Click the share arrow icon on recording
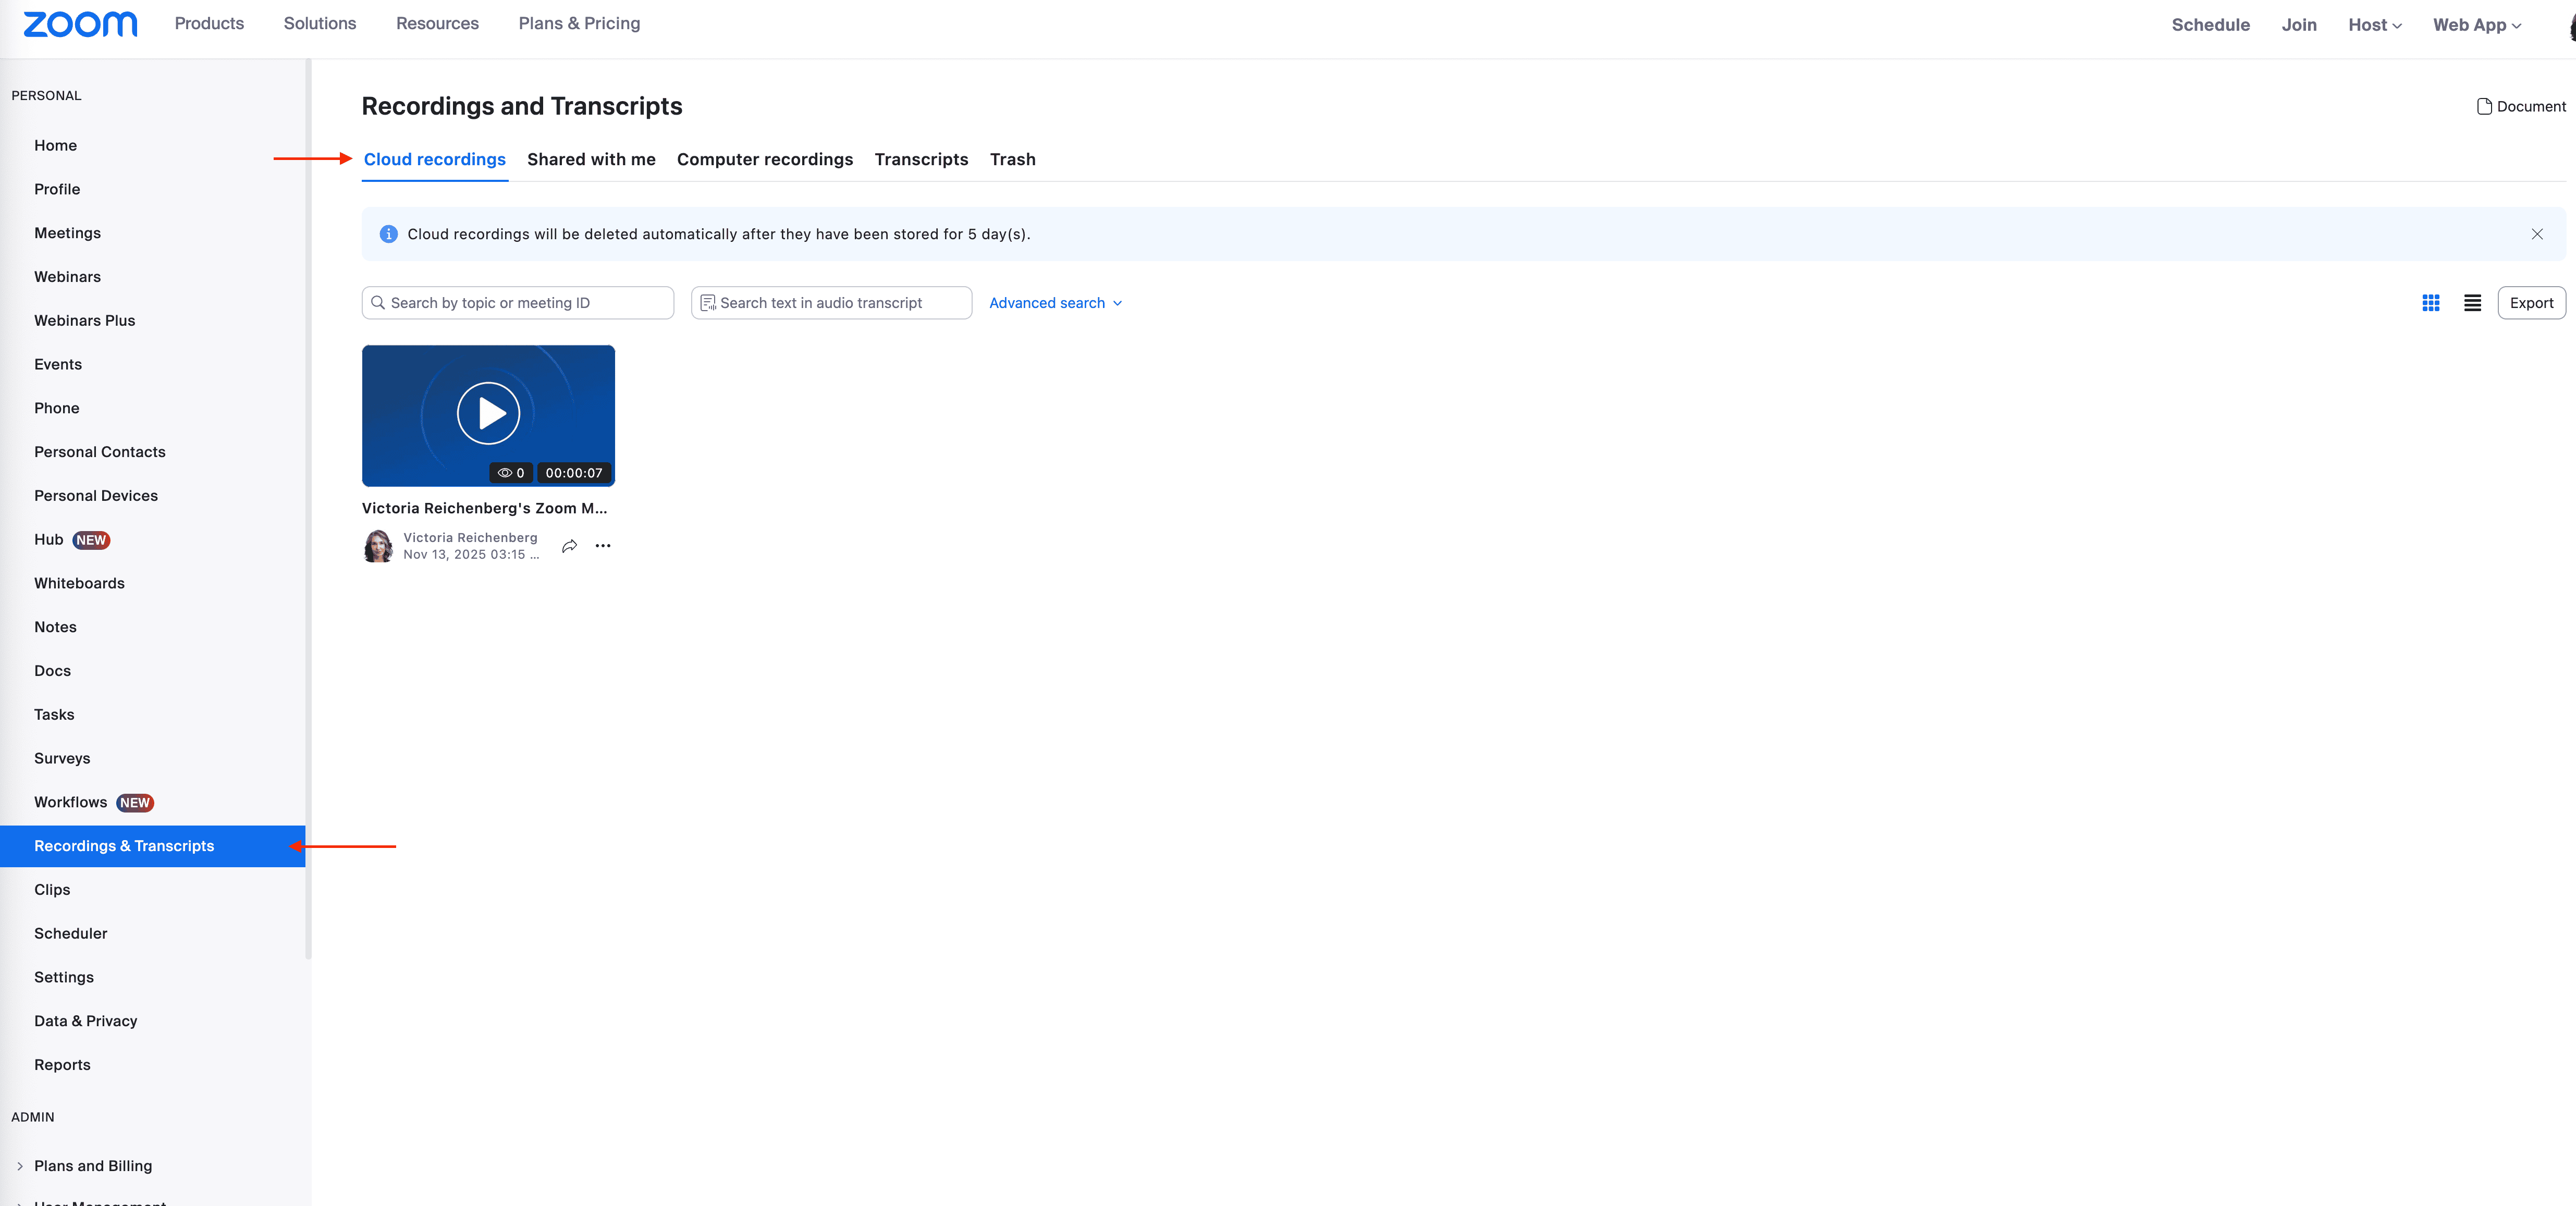Screen dimensions: 2576x1206 click(569, 546)
